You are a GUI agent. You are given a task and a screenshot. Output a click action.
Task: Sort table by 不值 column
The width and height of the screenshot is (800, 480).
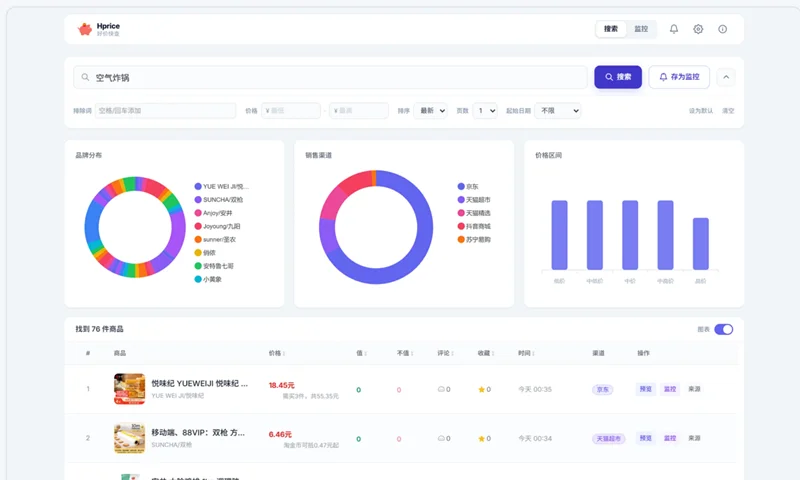[405, 353]
